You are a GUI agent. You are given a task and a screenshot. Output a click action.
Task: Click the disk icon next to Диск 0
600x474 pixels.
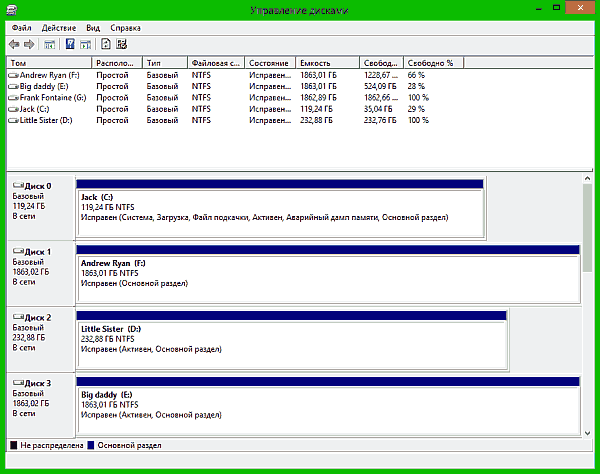(17, 186)
